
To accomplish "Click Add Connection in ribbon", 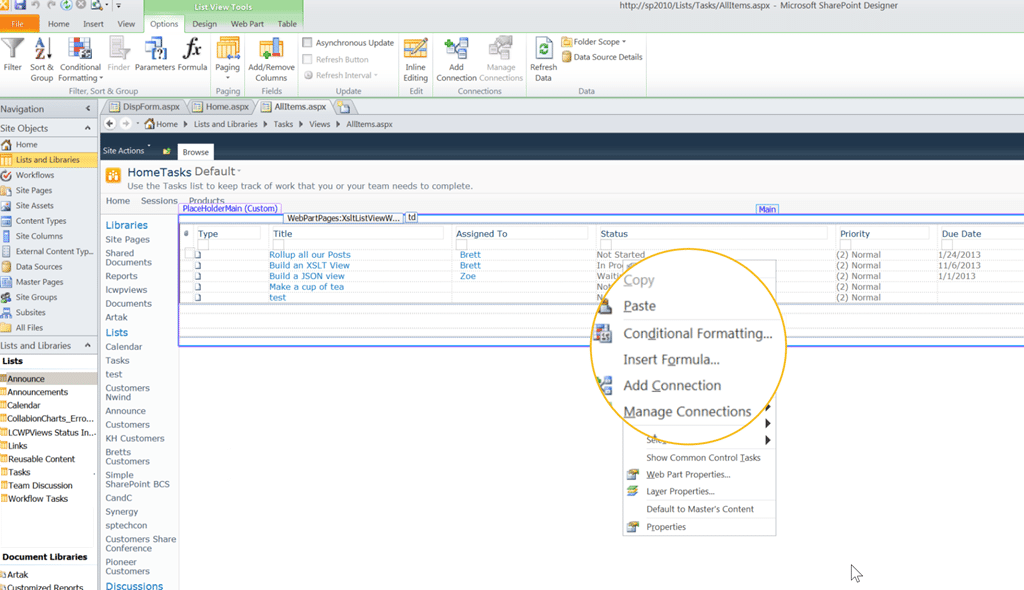I will [456, 59].
